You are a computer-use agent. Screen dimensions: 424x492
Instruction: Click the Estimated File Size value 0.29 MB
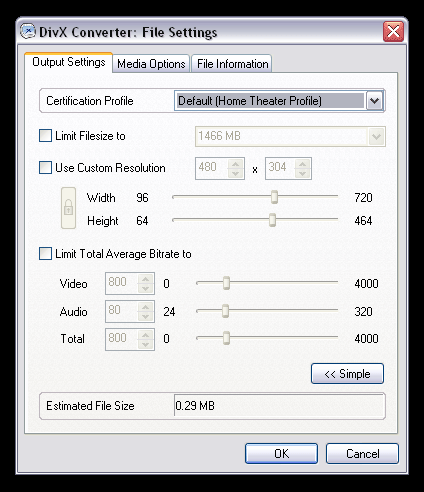pyautogui.click(x=195, y=405)
